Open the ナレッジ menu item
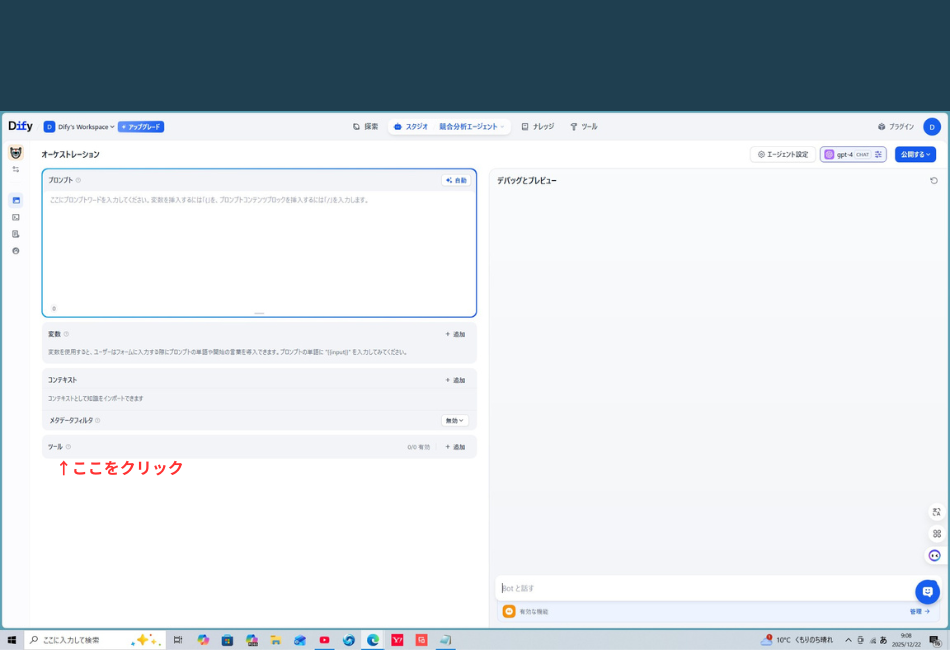This screenshot has height=650, width=950. point(540,126)
